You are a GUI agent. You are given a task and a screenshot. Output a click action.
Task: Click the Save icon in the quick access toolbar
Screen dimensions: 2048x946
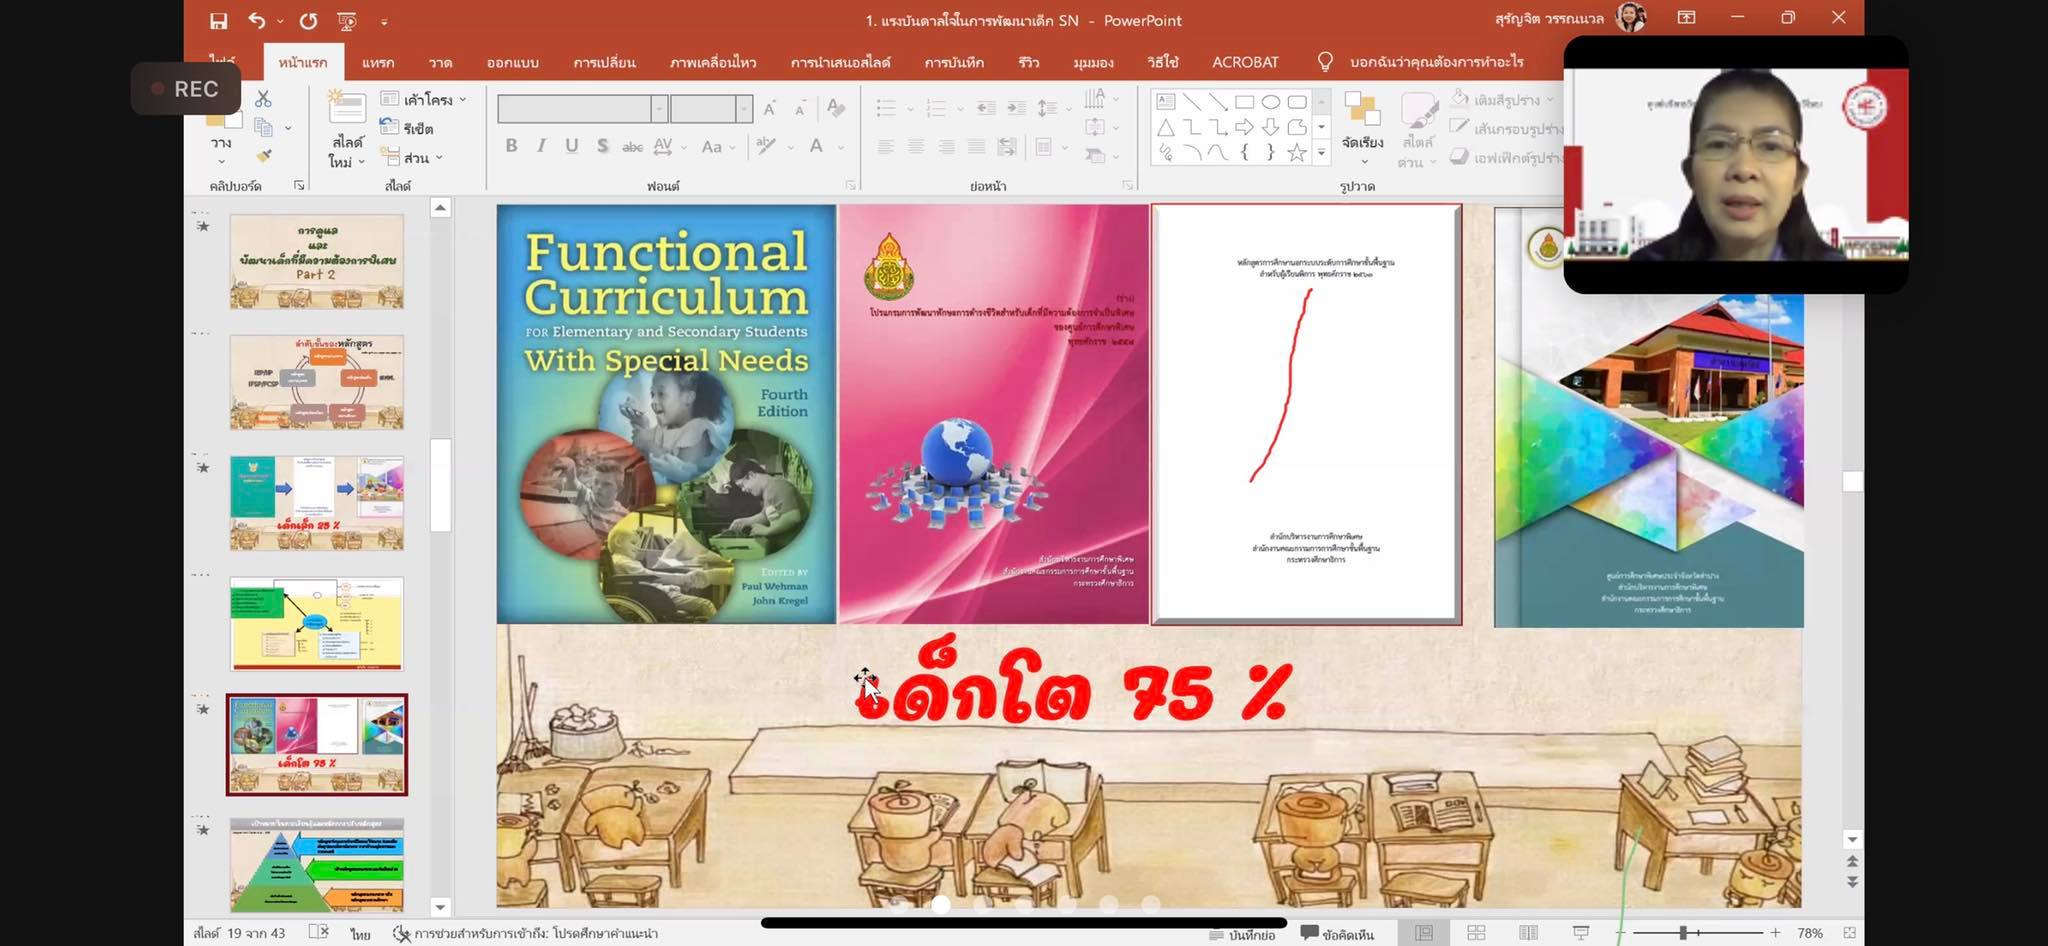click(218, 20)
